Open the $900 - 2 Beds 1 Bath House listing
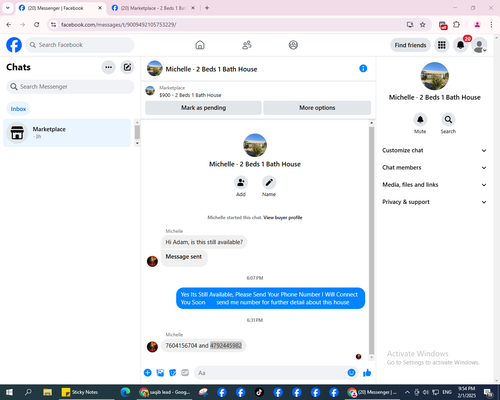Viewport: 500px width, 400px height. (190, 91)
